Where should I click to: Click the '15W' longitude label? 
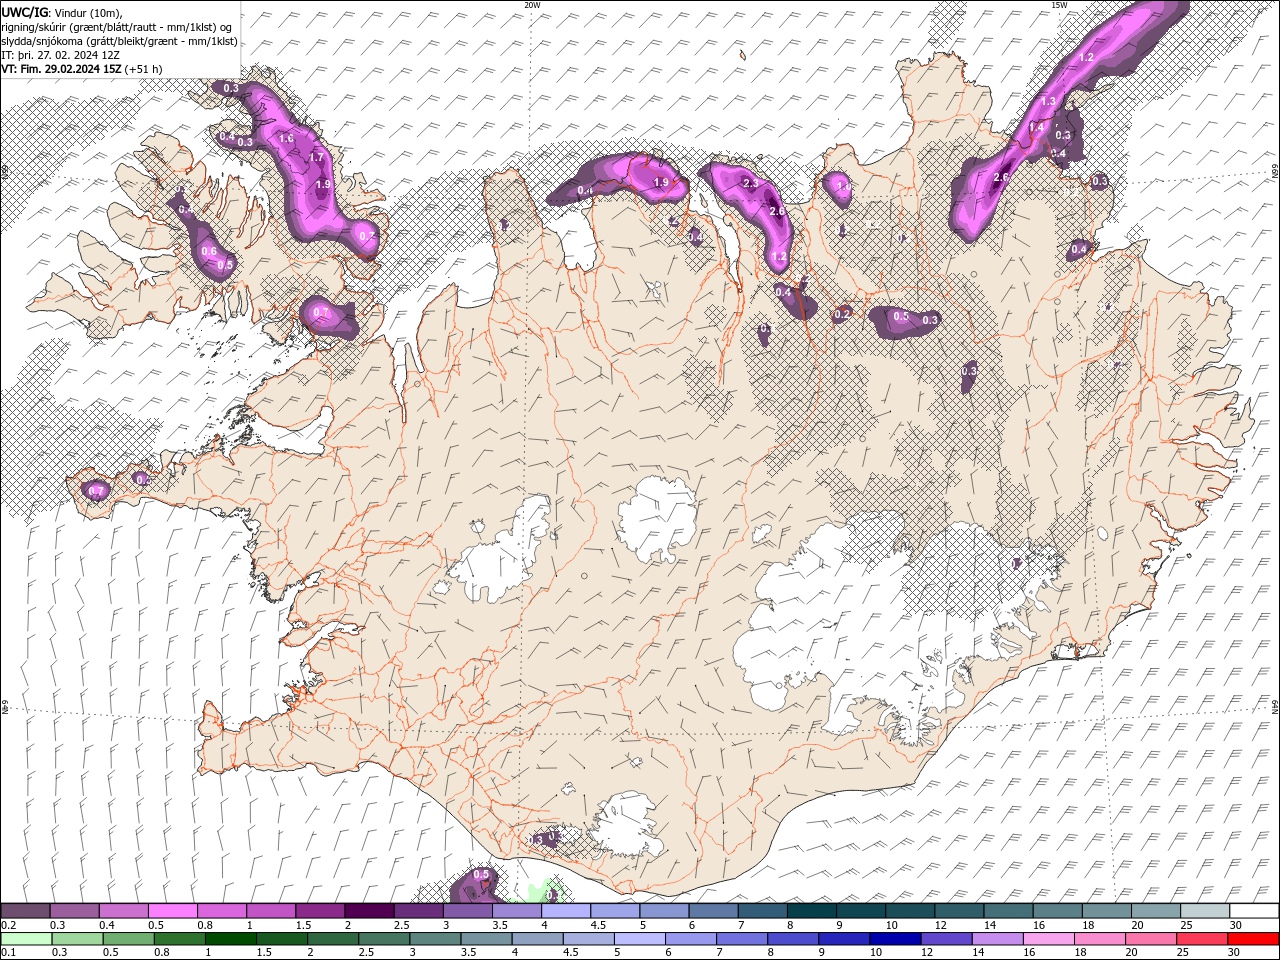1060,5
